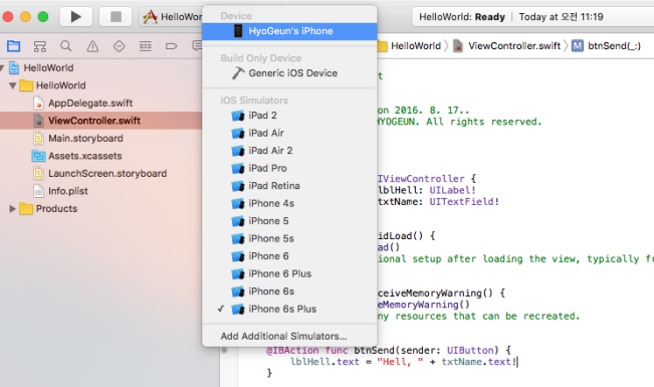654x387 pixels.
Task: Select iPhone 4s simulator
Action: point(290,203)
